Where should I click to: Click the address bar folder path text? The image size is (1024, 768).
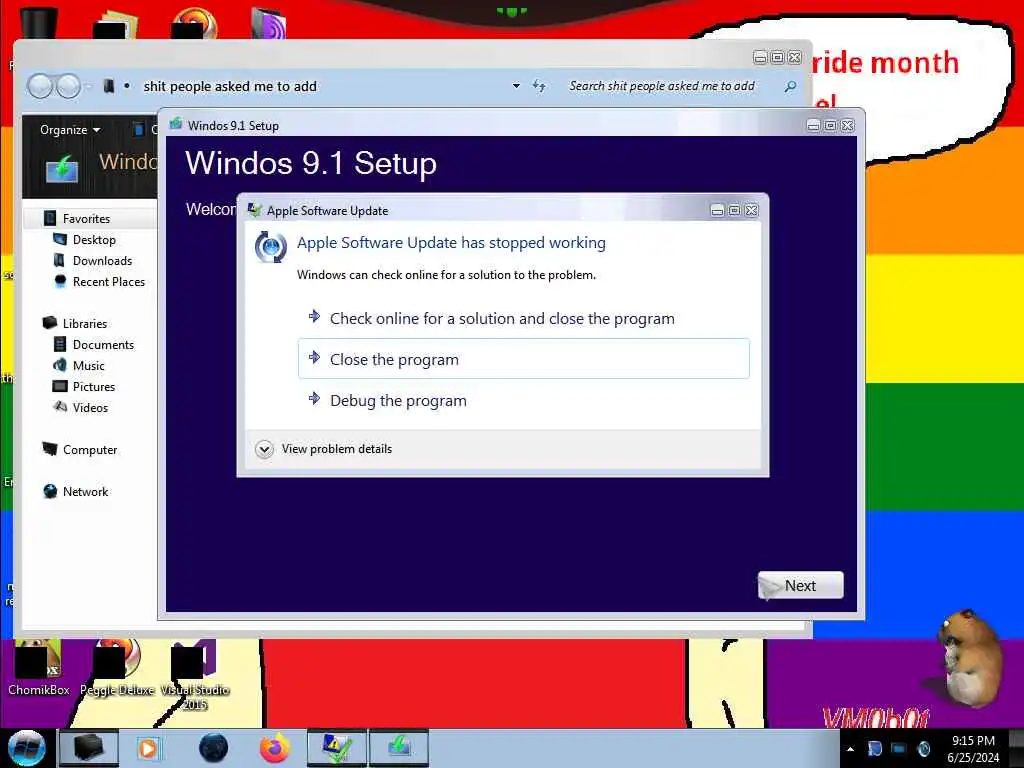tap(230, 86)
